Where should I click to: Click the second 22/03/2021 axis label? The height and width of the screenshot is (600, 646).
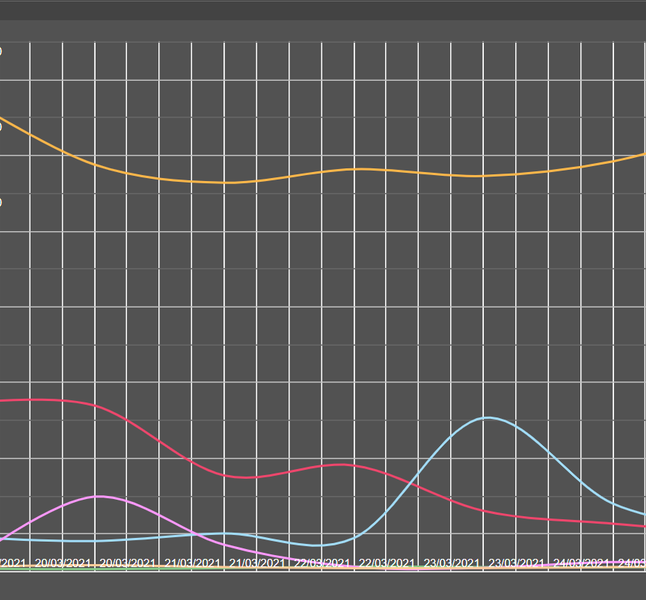[x=386, y=564]
